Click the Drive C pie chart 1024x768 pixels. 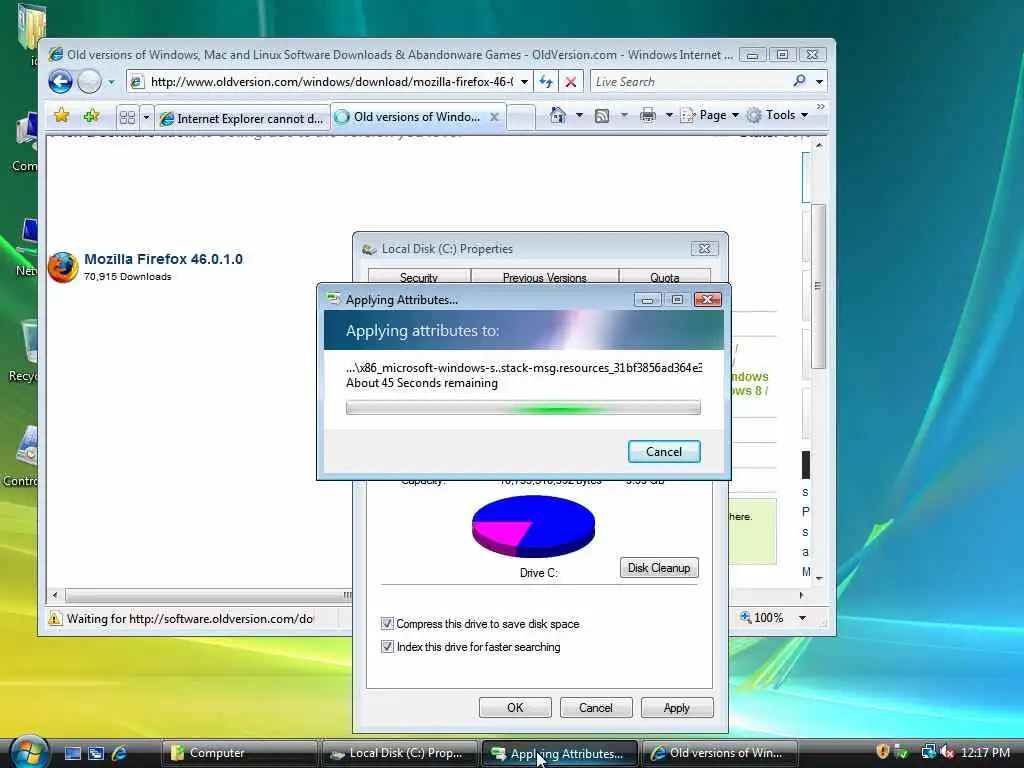533,526
